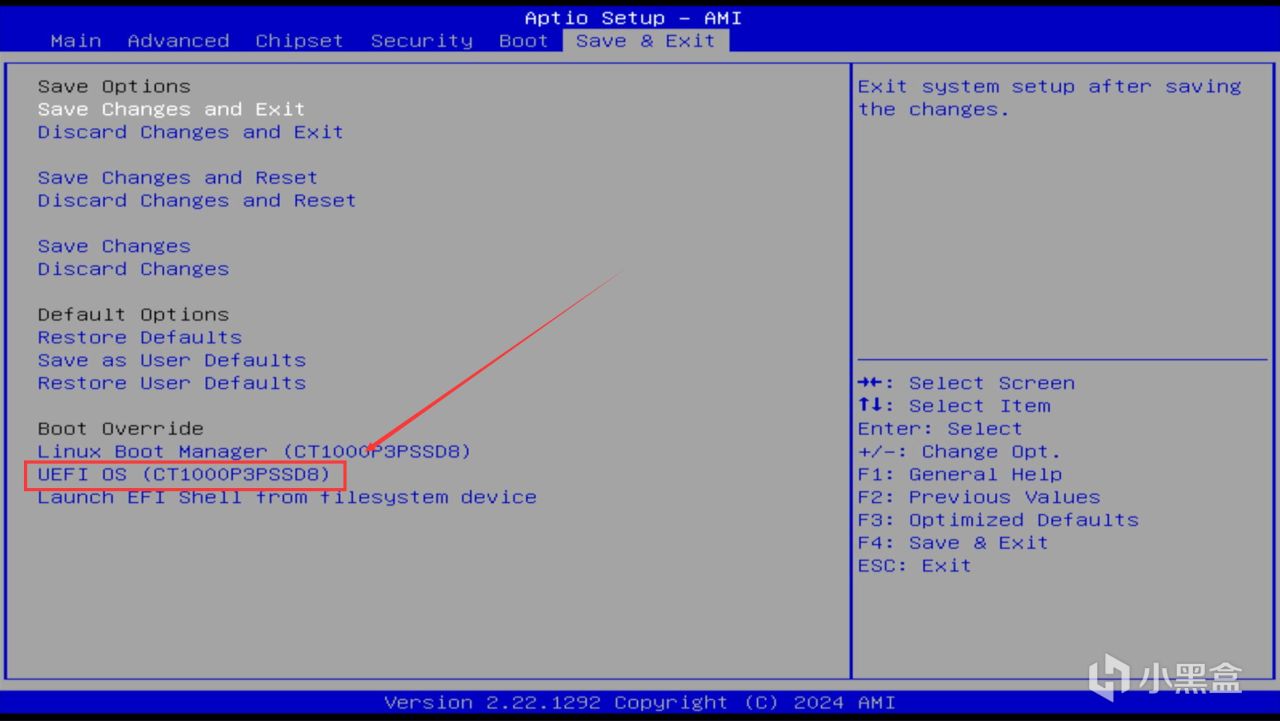This screenshot has width=1280, height=721.
Task: Go to the Security tab
Action: tap(421, 41)
